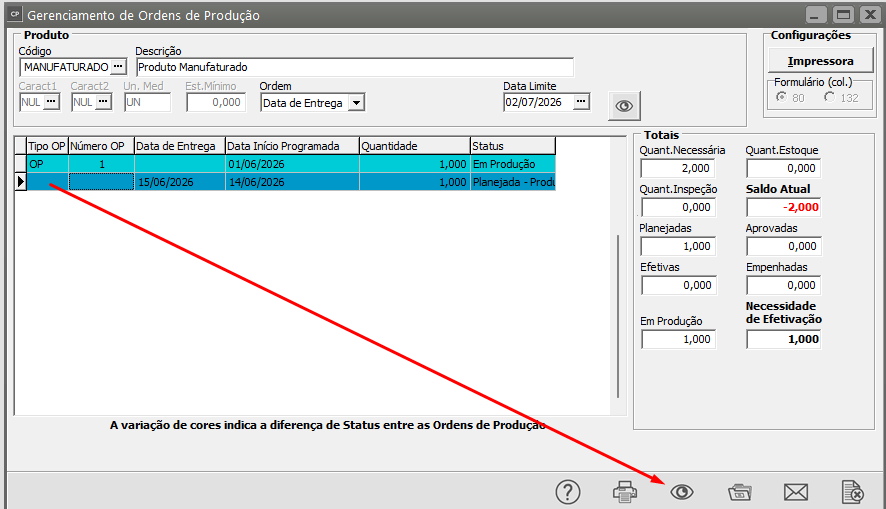Viewport: 886px width, 509px height.
Task: Expand the Ordem dropdown arrow
Action: 356,103
